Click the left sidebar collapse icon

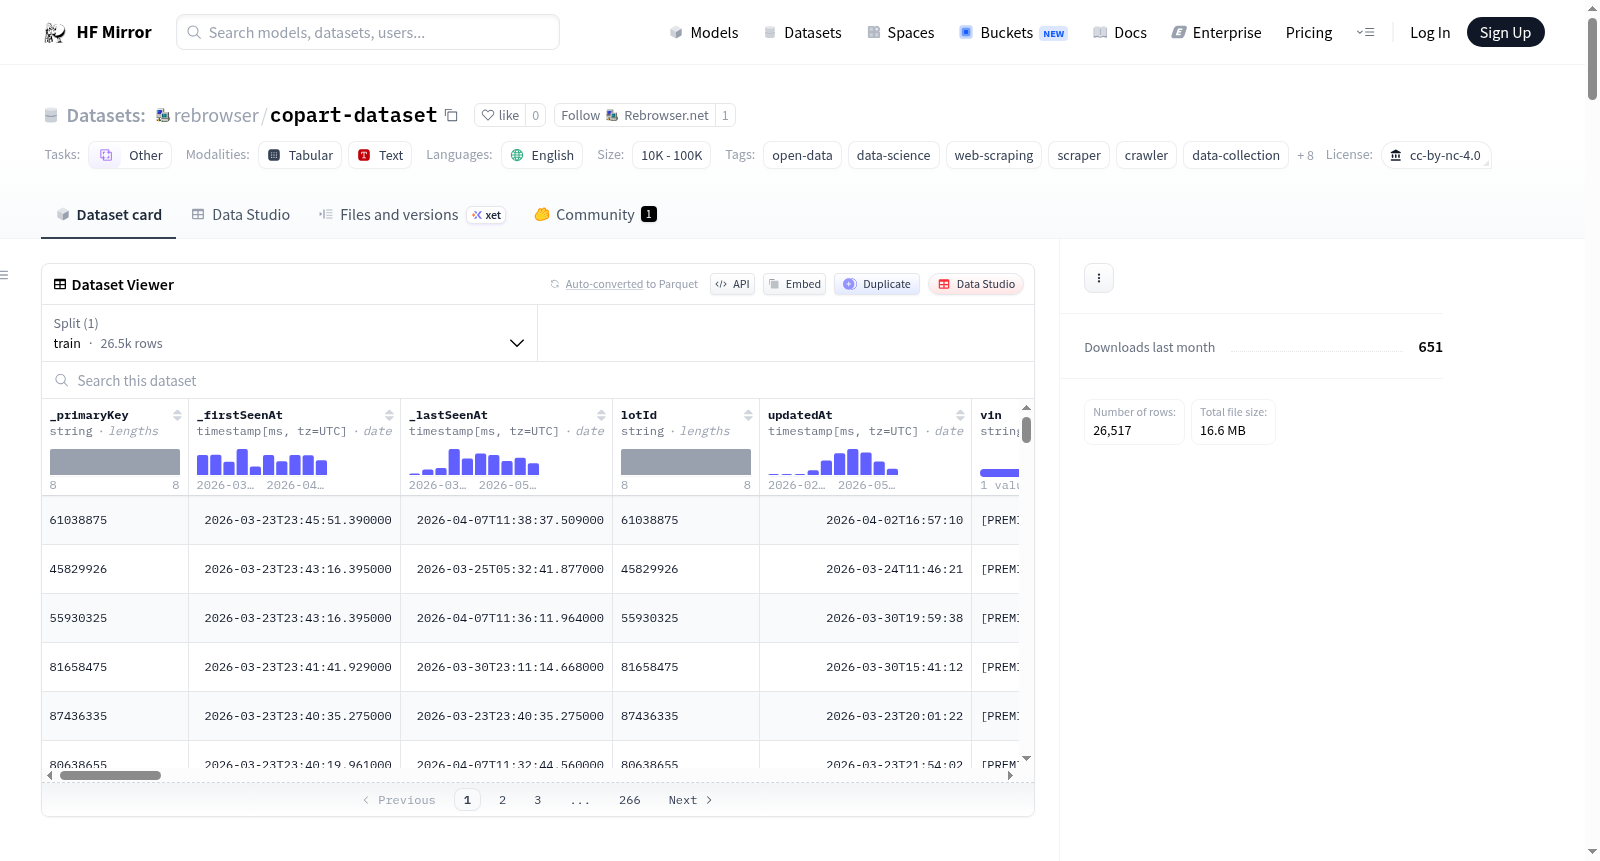pos(4,275)
